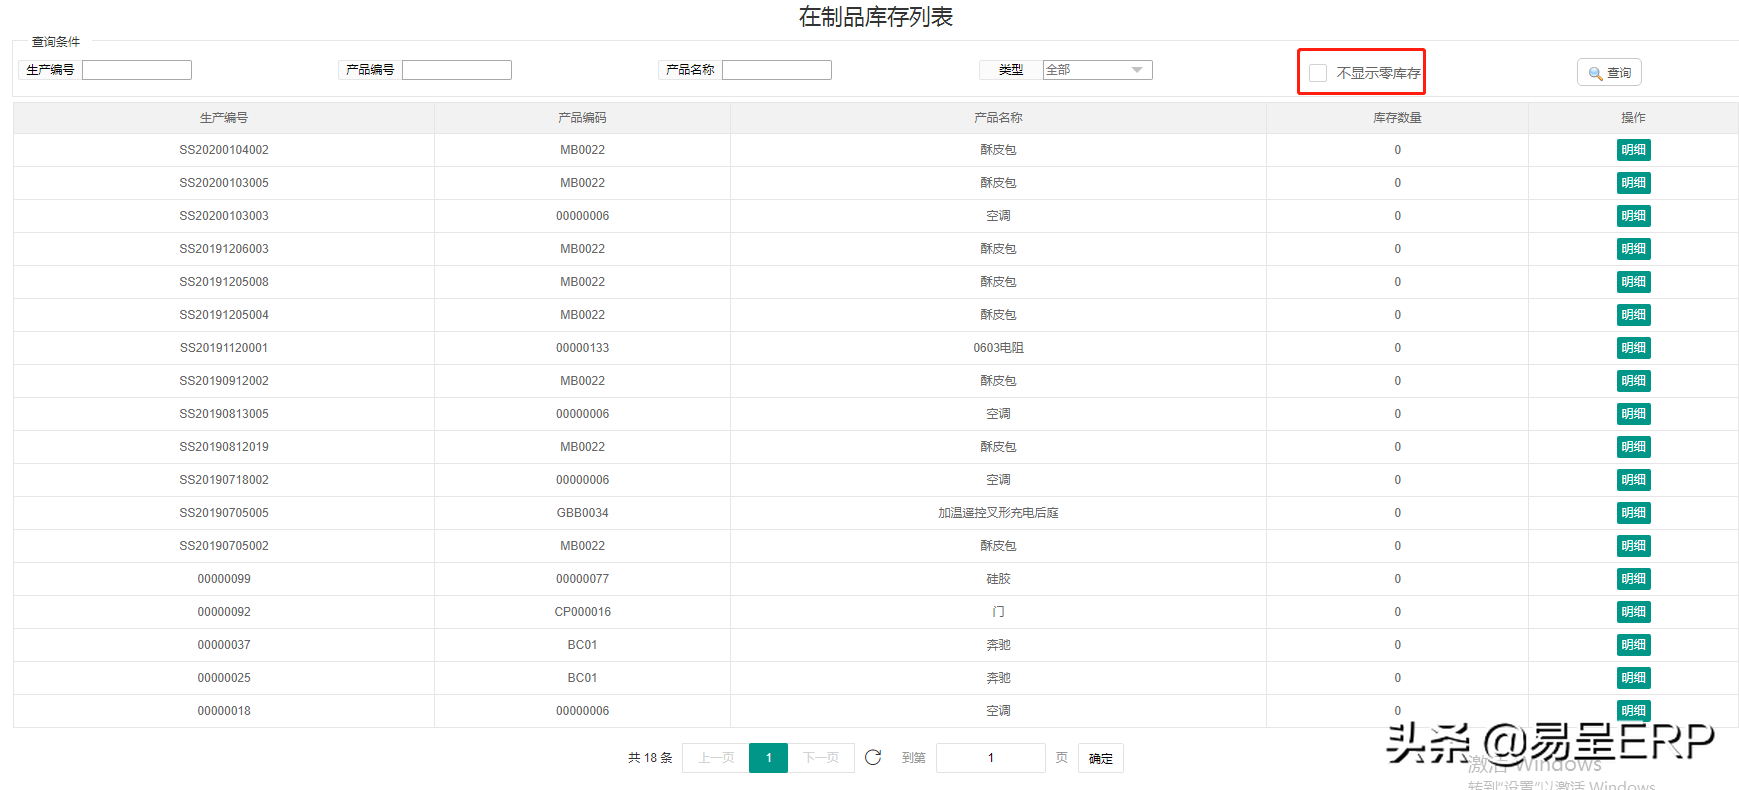Open the 类型 dropdown showing 全部
This screenshot has height=790, width=1739.
[x=1097, y=70]
